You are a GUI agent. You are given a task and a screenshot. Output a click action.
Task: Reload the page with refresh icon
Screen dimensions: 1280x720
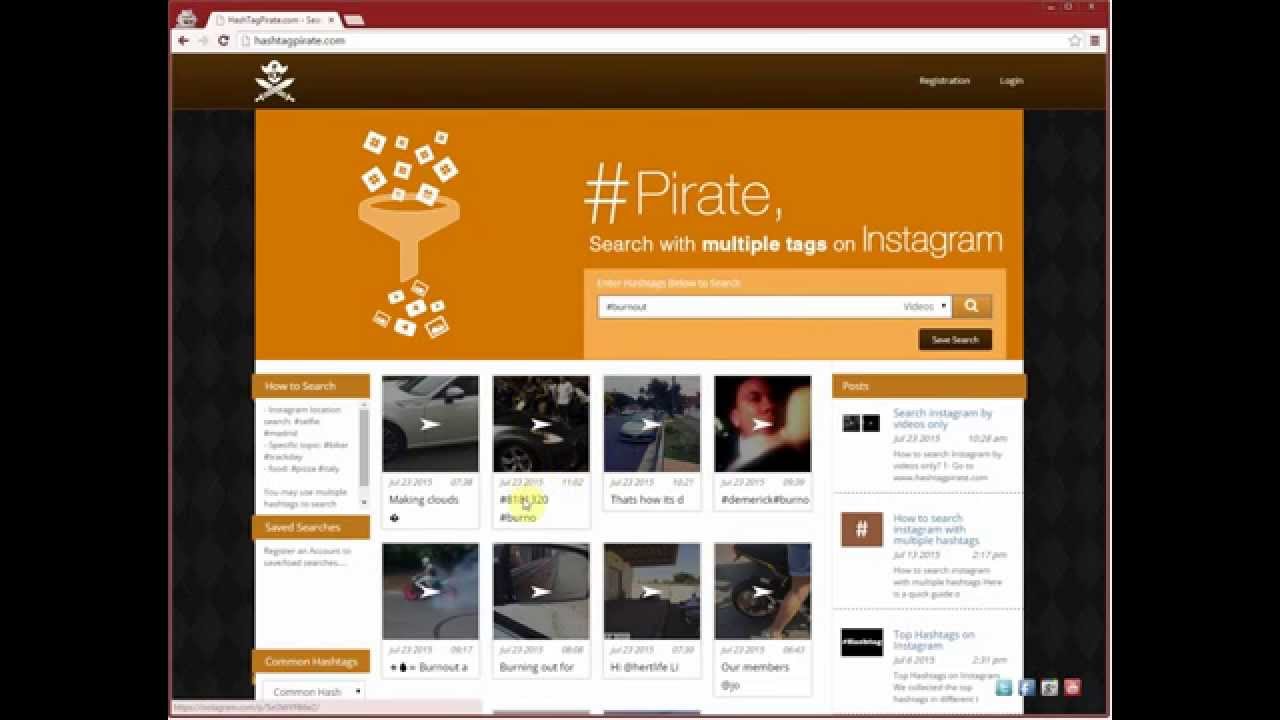223,41
